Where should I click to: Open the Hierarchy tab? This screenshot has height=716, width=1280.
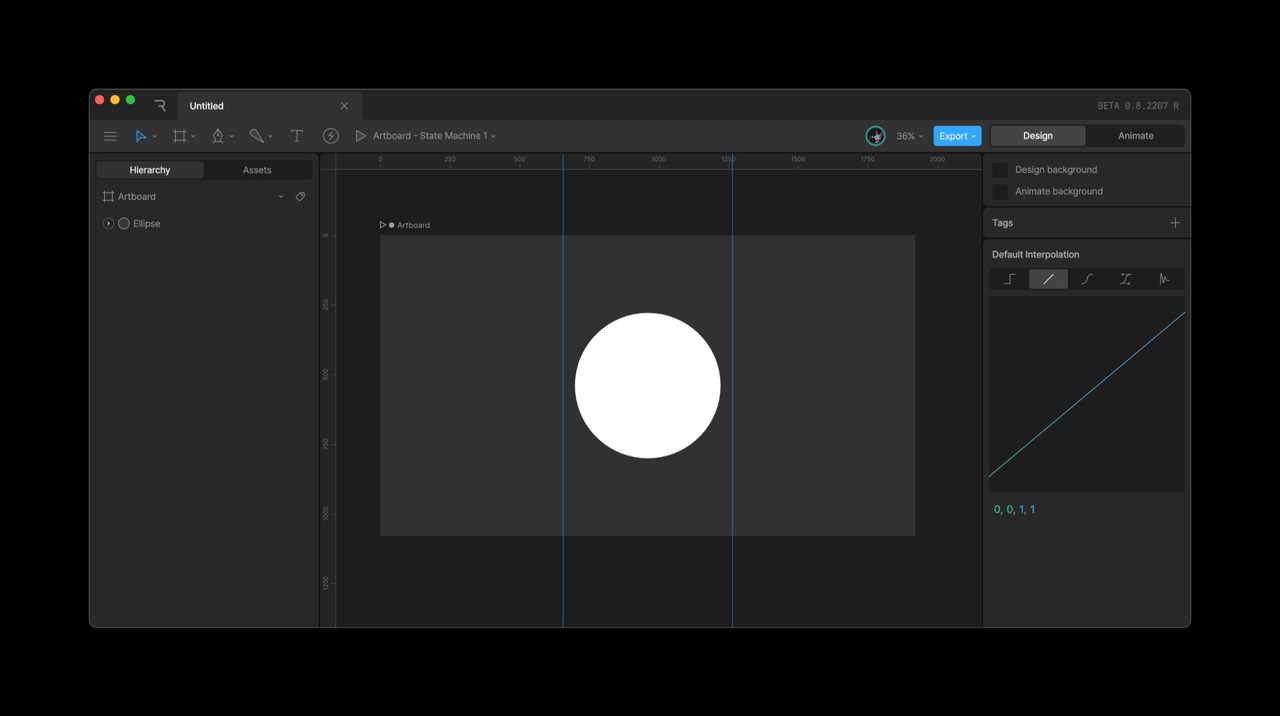[x=150, y=170]
